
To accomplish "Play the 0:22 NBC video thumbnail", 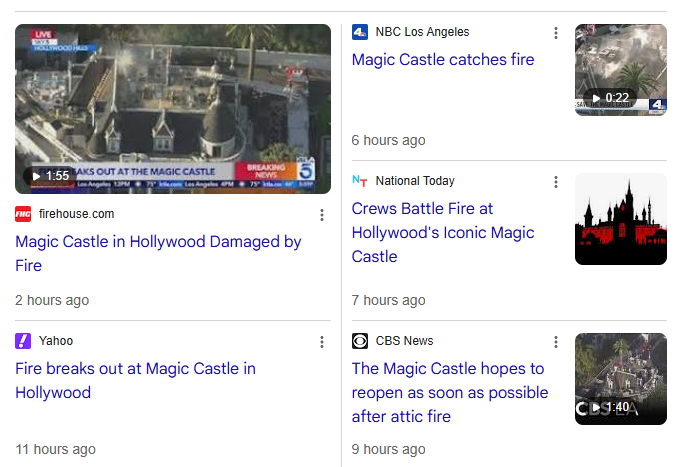I will pyautogui.click(x=621, y=70).
